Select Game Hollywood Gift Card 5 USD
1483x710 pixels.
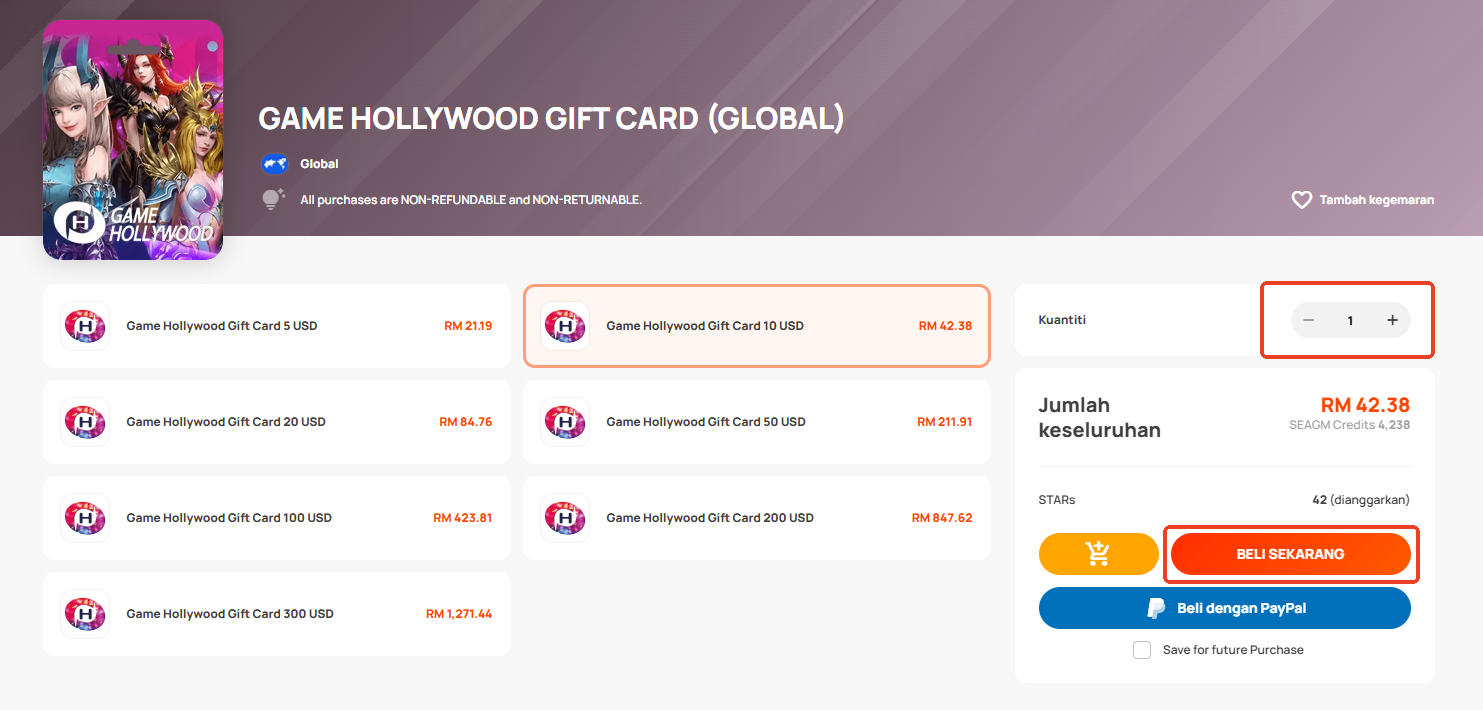pos(277,326)
